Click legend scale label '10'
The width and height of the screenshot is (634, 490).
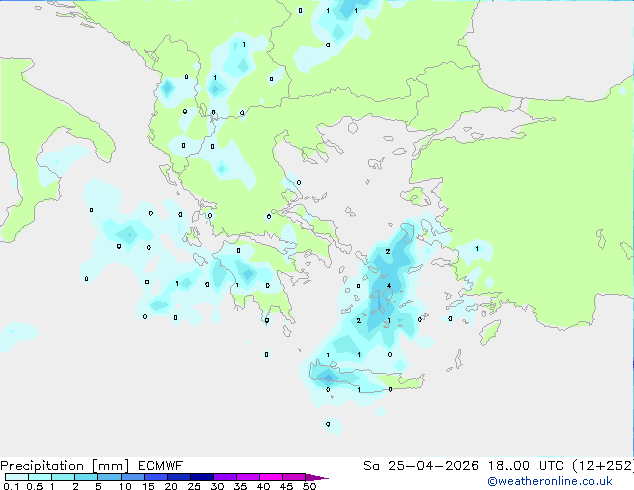pyautogui.click(x=125, y=486)
